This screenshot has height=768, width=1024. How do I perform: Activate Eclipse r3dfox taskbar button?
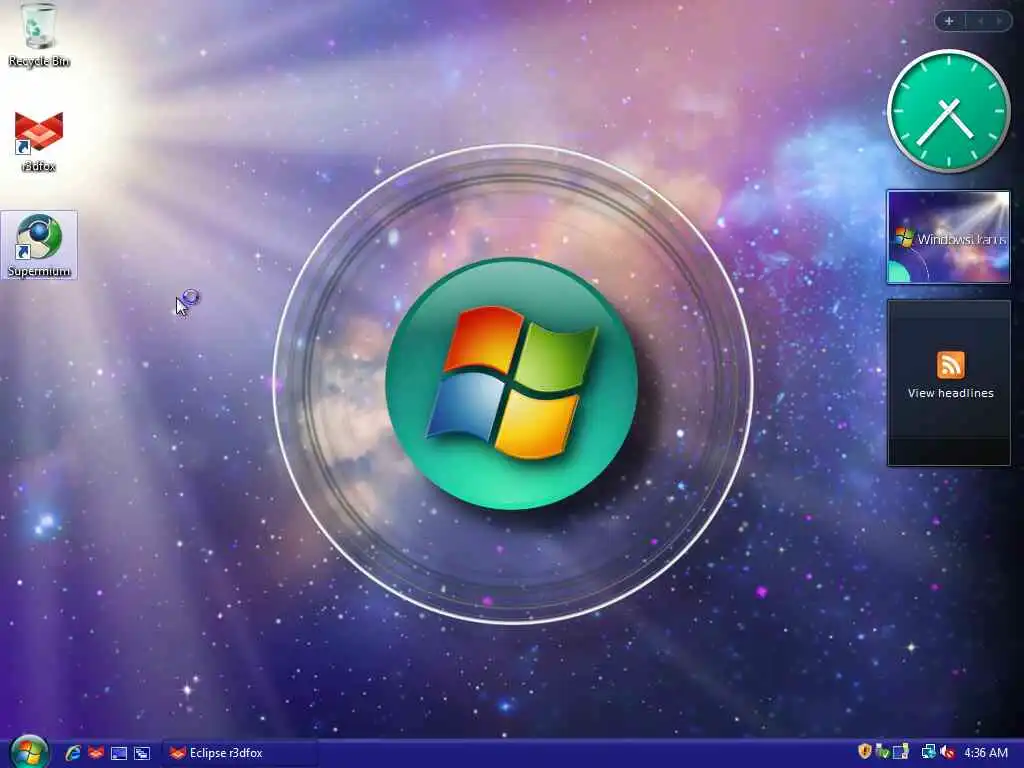point(239,753)
